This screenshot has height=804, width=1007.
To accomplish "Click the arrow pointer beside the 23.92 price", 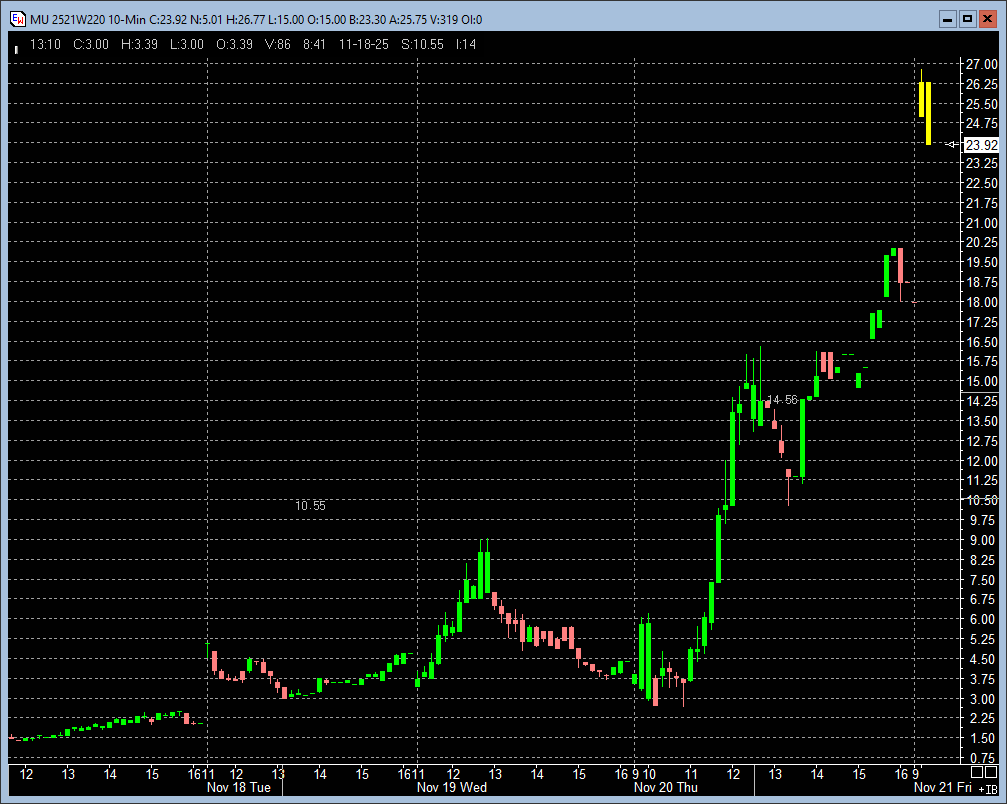I will pyautogui.click(x=951, y=145).
